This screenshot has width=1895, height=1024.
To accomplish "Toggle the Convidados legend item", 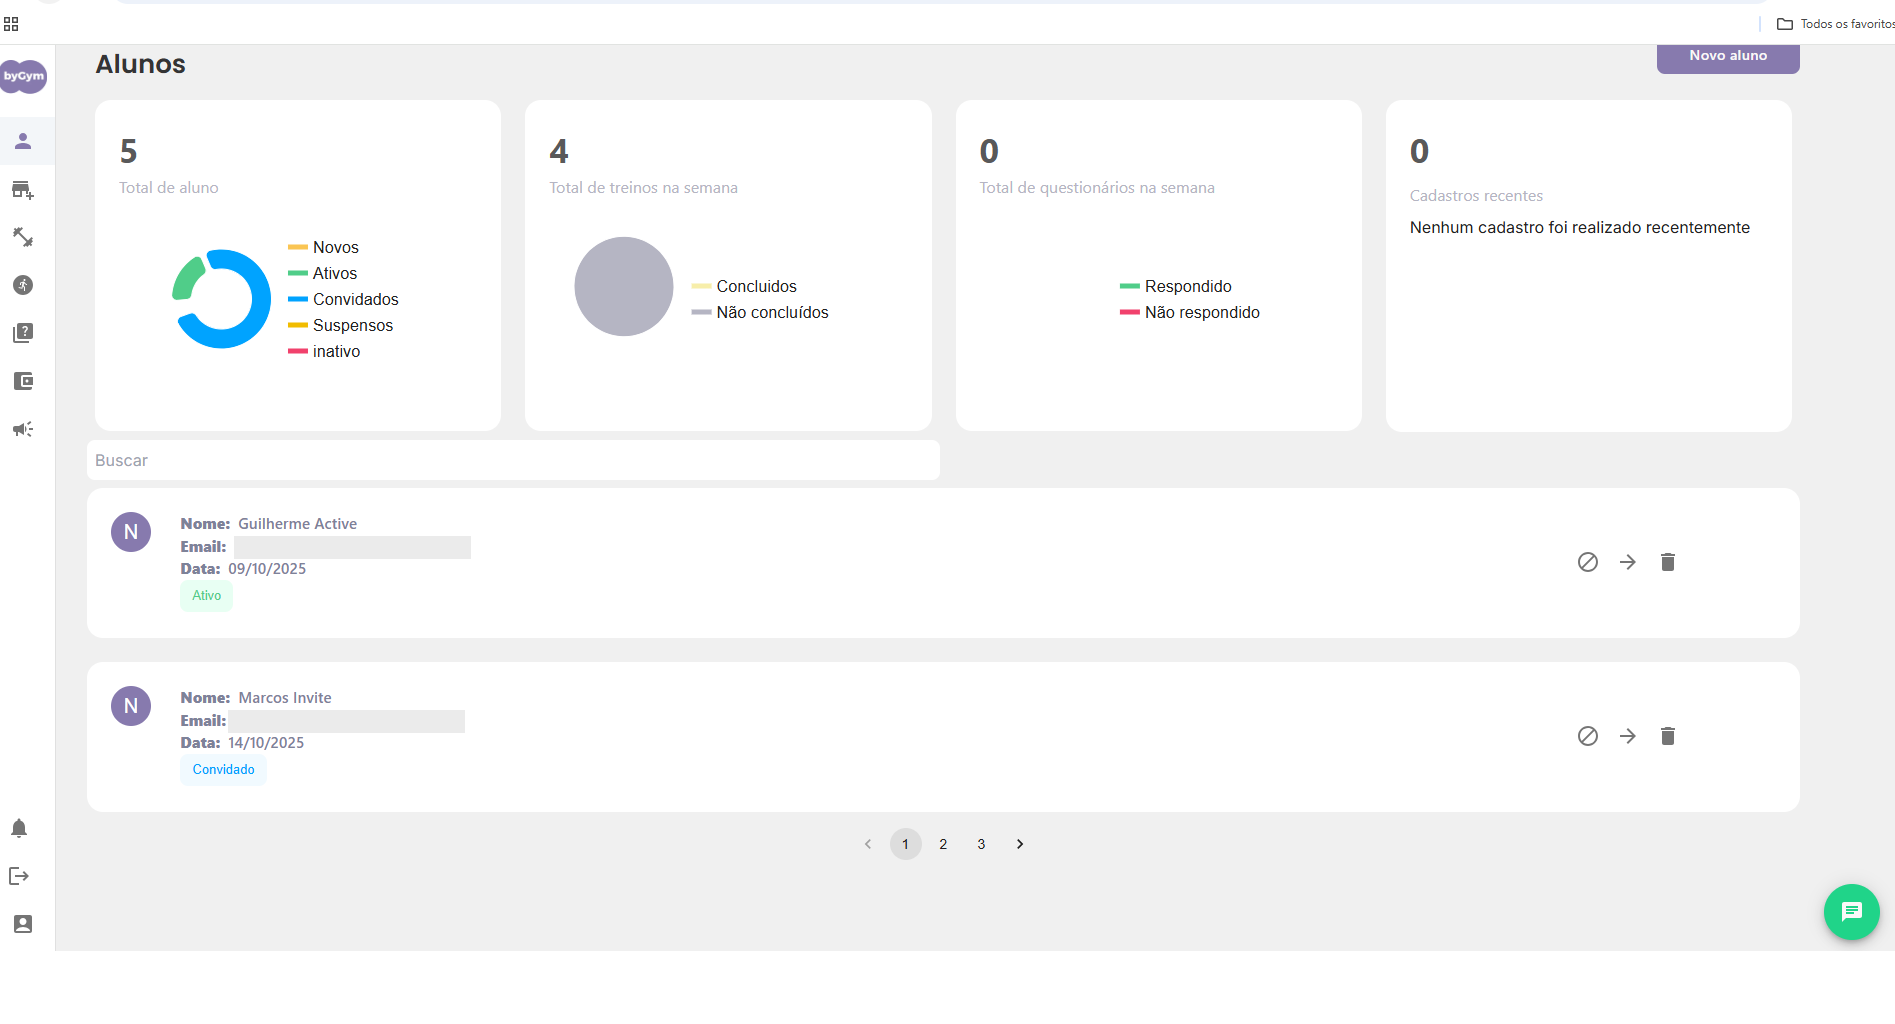I will pos(355,299).
